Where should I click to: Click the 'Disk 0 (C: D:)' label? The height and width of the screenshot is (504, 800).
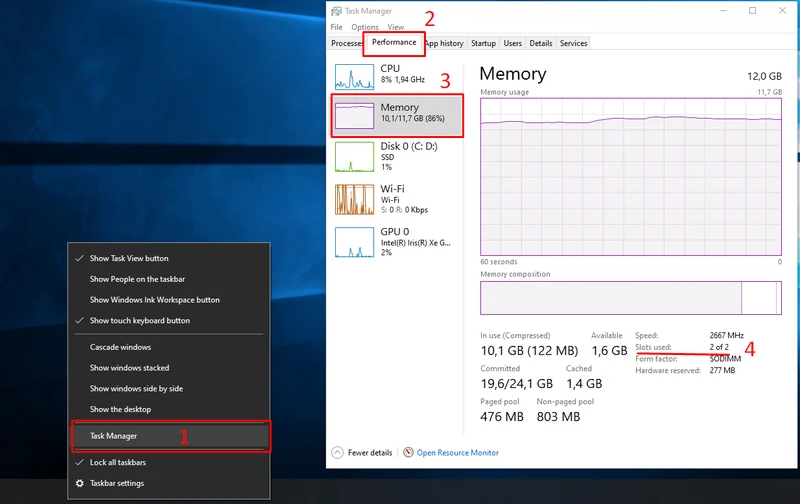(409, 146)
